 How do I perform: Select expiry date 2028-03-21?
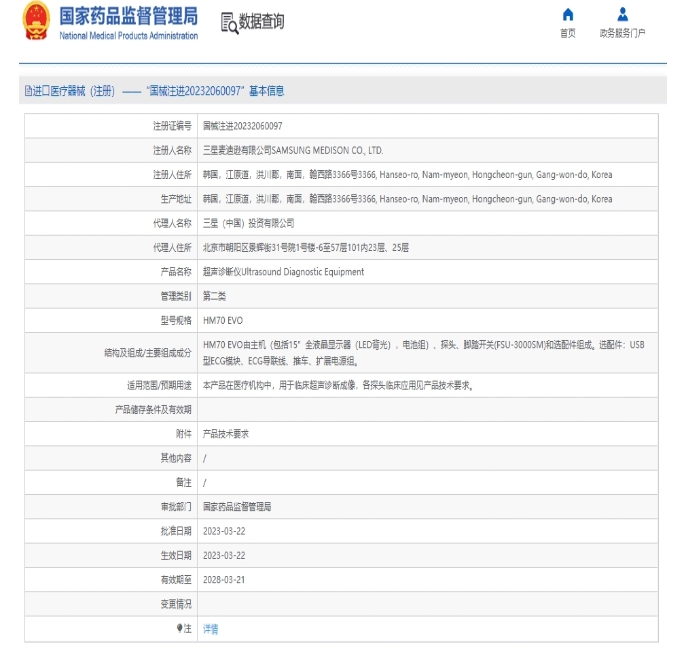pos(224,580)
